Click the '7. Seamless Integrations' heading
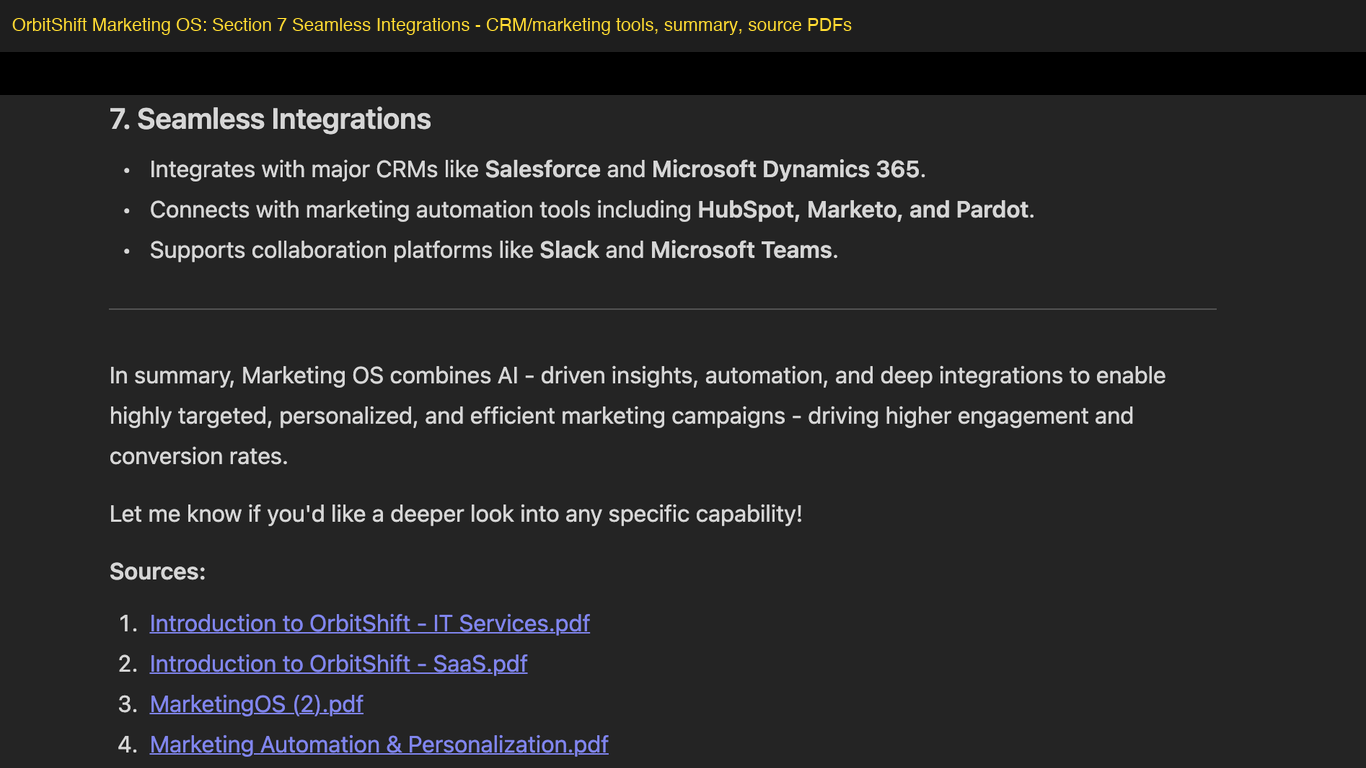This screenshot has height=768, width=1366. 270,119
